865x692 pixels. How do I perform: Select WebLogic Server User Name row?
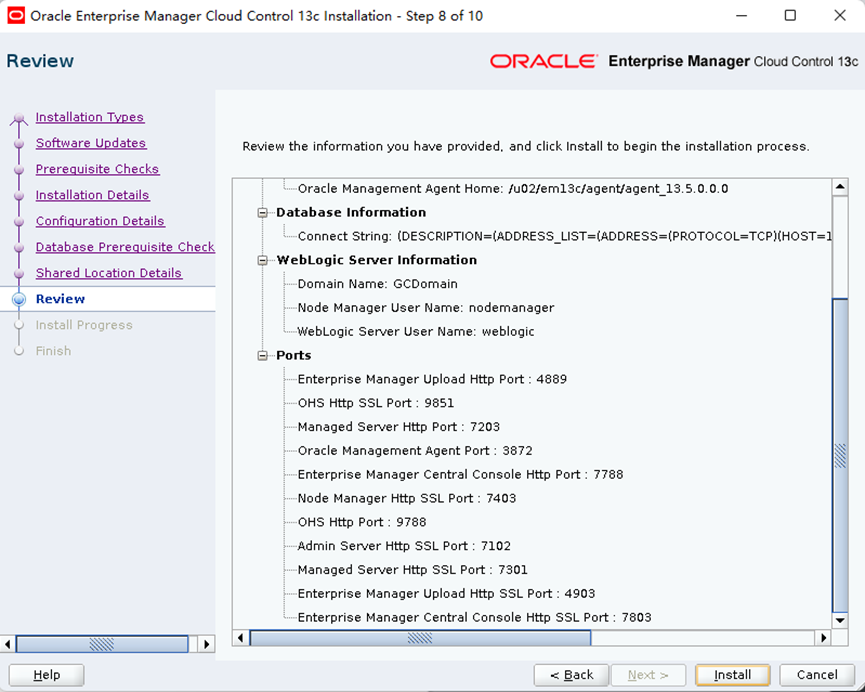[x=416, y=332]
